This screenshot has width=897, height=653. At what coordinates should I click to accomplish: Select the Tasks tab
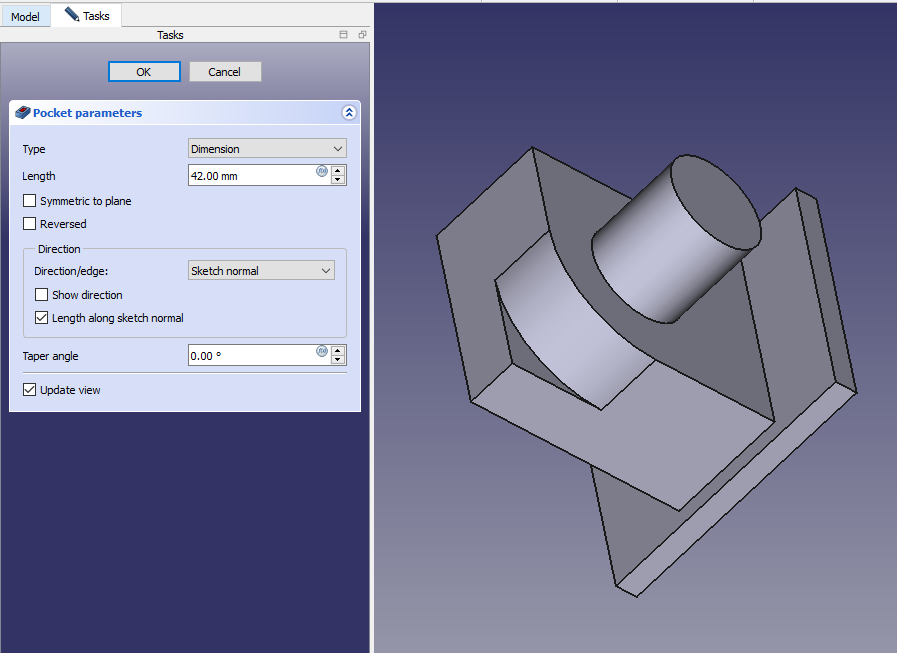pyautogui.click(x=87, y=16)
